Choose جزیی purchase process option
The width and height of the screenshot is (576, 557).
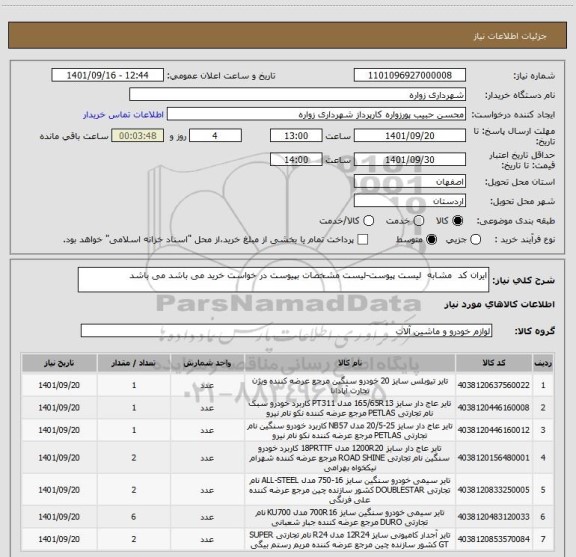point(475,240)
